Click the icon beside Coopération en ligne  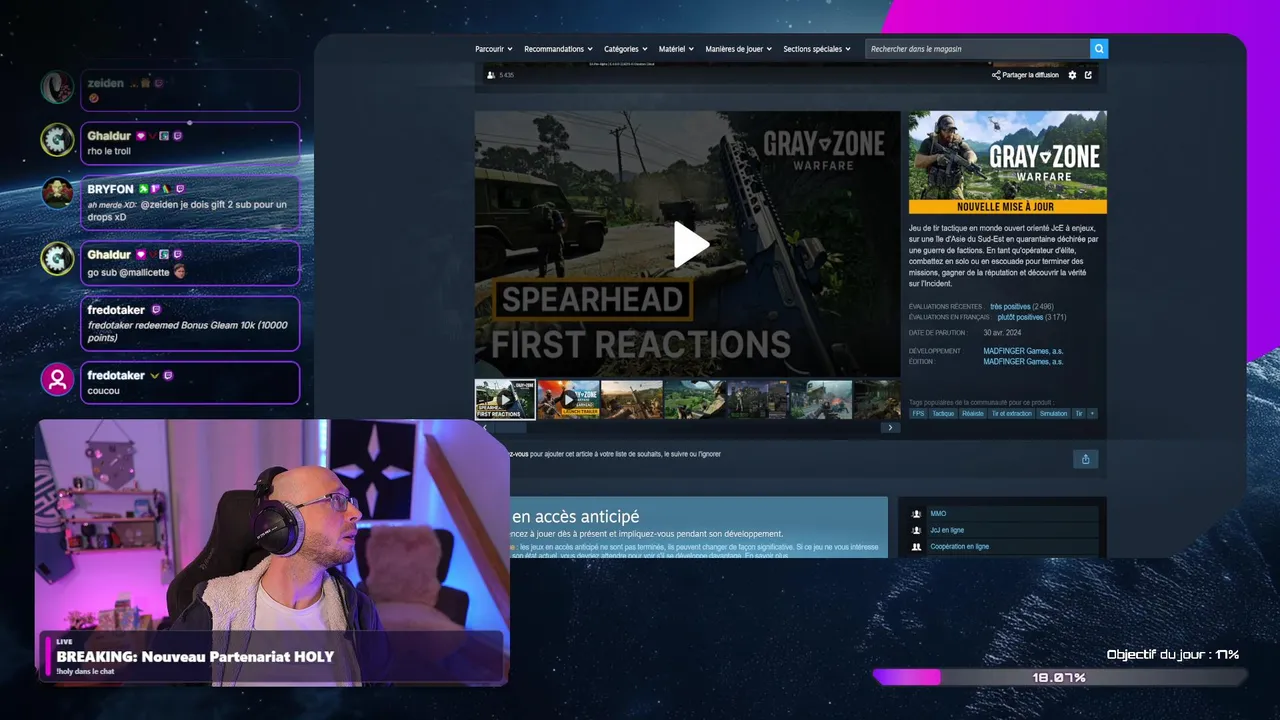click(x=916, y=547)
